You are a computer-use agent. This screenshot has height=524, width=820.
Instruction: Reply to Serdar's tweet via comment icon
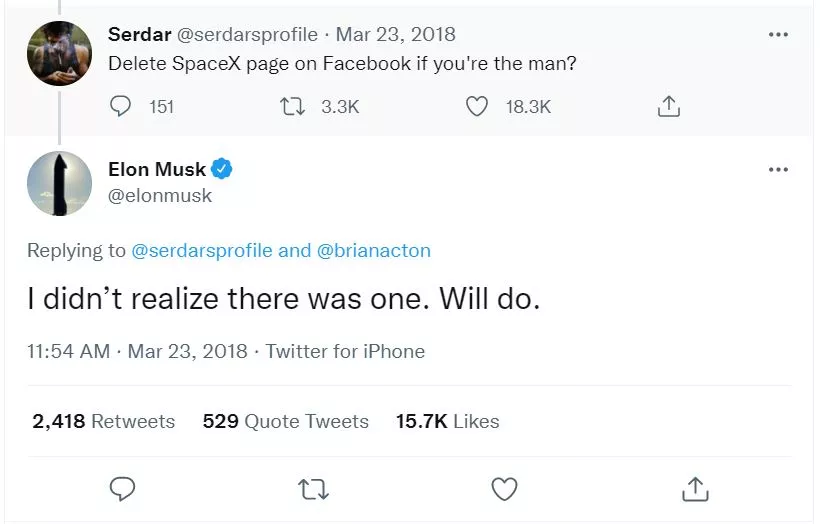(x=122, y=106)
